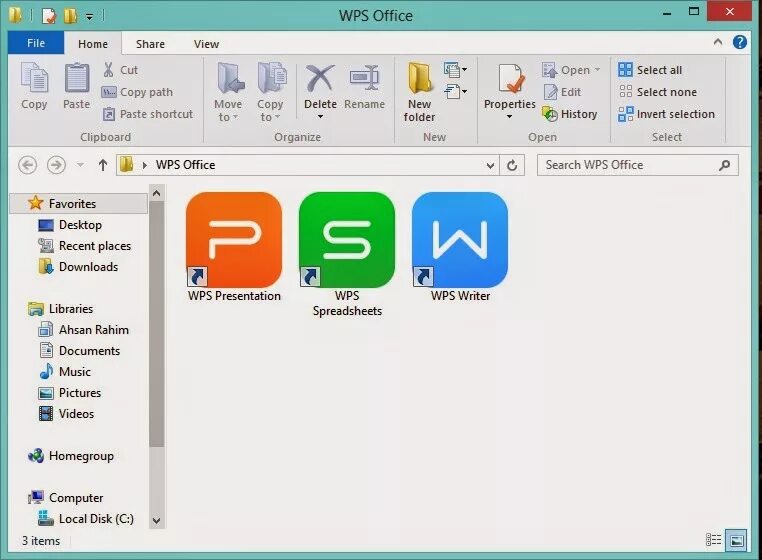Select Computer in the navigation pane
Viewport: 762px width, 560px height.
point(66,498)
